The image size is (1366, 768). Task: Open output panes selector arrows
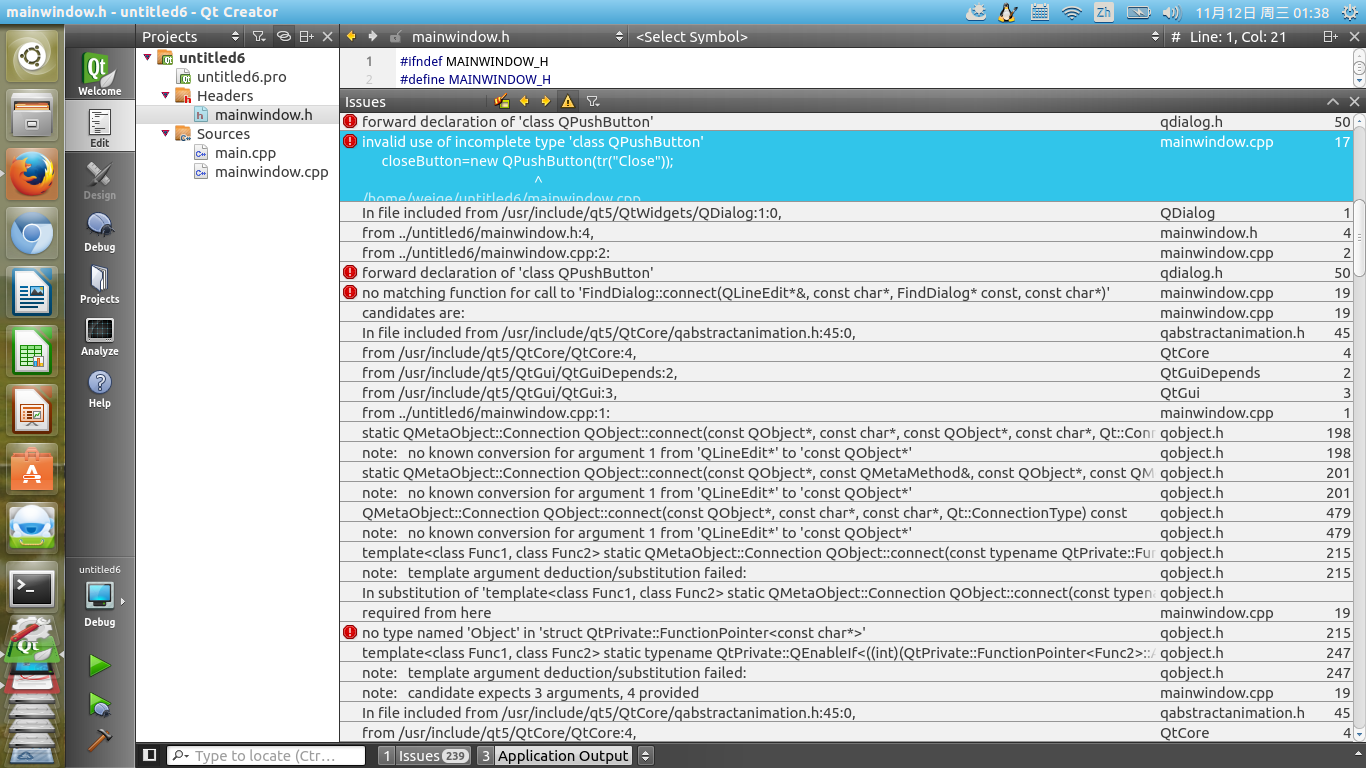(645, 756)
